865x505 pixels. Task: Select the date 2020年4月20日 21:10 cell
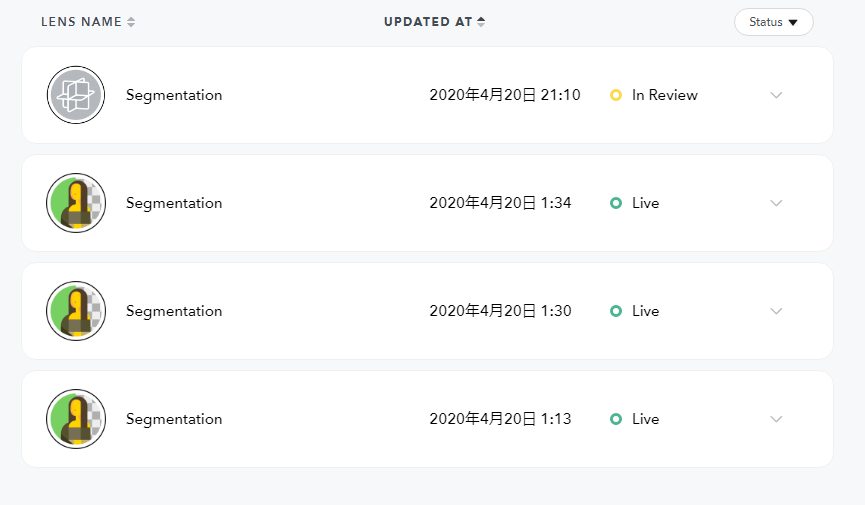point(504,95)
